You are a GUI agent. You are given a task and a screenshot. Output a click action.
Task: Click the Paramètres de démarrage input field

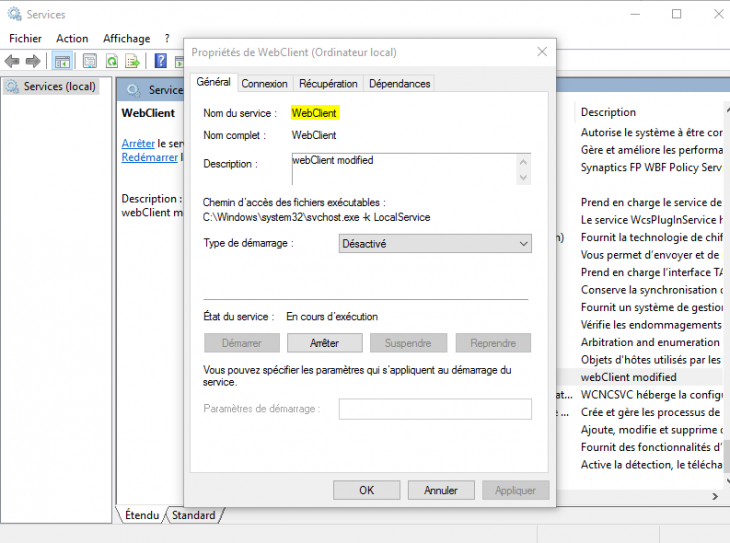pos(435,409)
